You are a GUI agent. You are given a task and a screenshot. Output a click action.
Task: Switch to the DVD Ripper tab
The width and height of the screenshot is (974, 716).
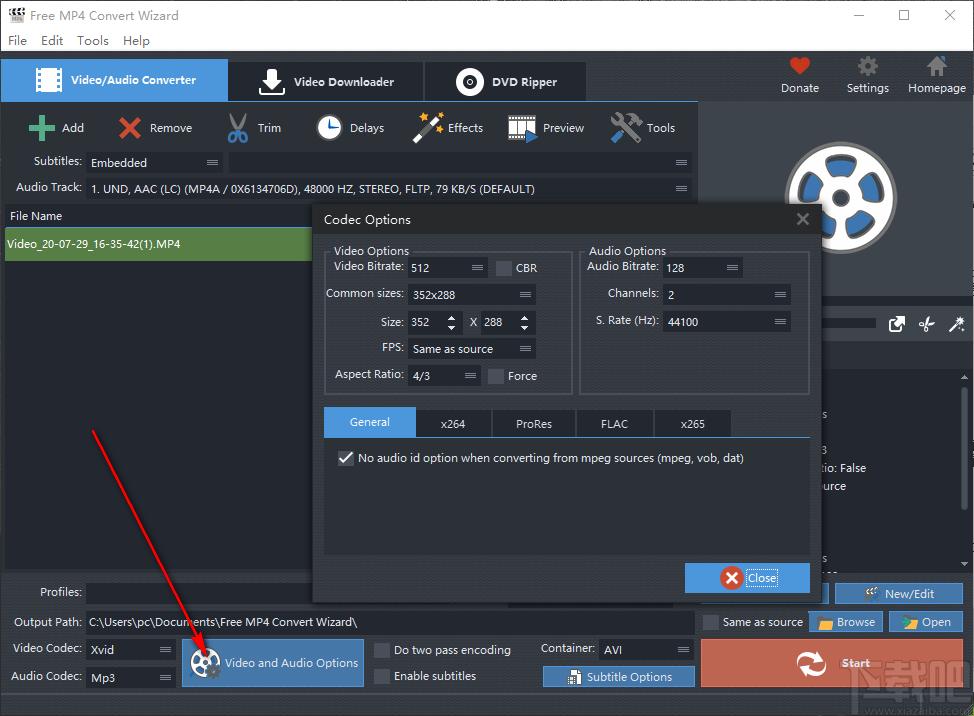click(506, 81)
